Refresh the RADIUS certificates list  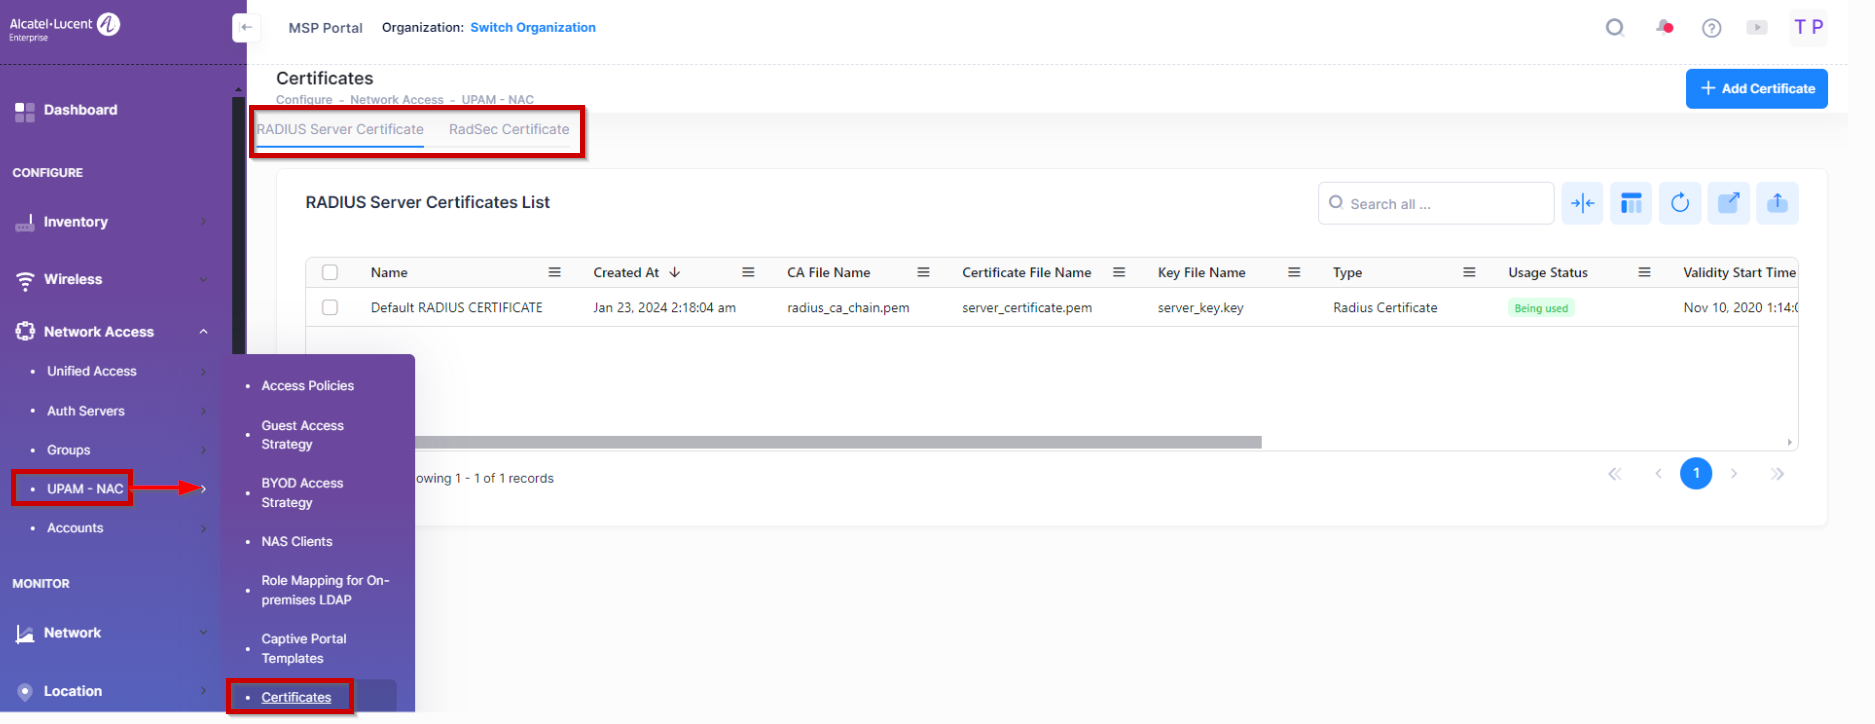tap(1680, 203)
